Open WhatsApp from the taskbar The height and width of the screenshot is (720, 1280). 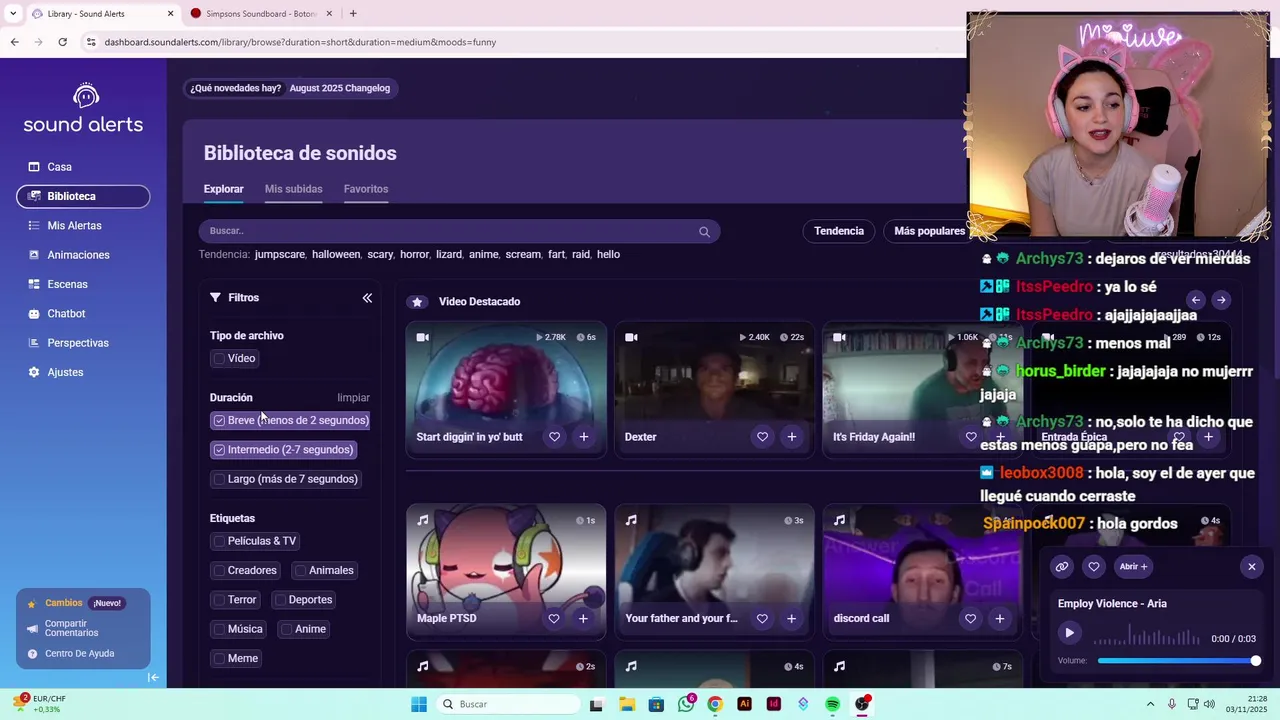[x=686, y=704]
